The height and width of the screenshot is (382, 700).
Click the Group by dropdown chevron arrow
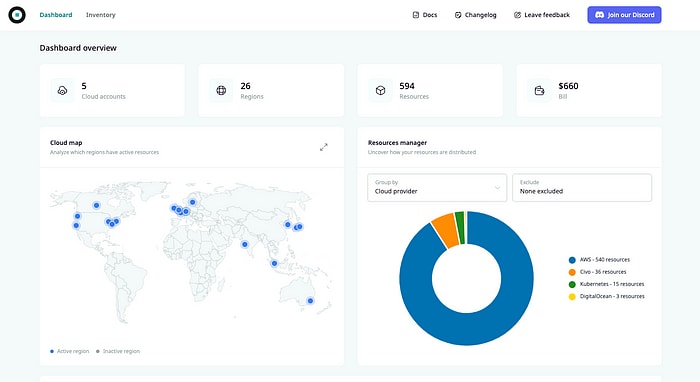click(497, 187)
